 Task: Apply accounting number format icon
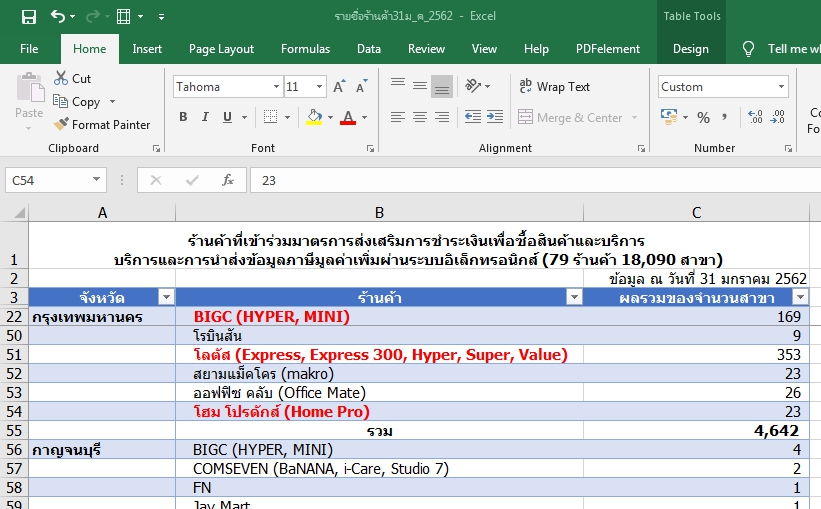pyautogui.click(x=669, y=117)
